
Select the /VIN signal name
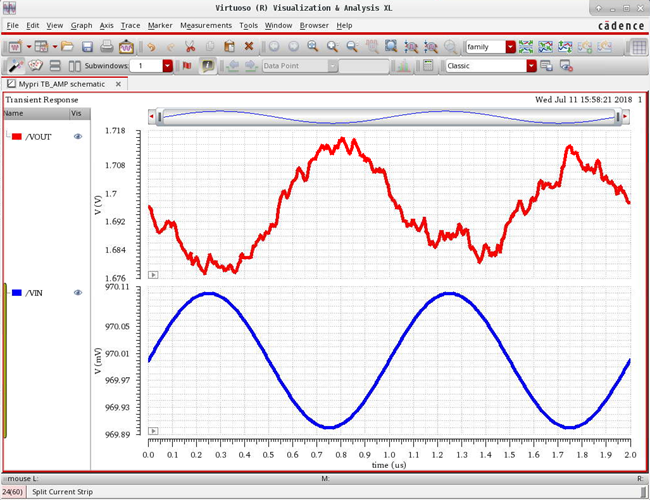(34, 293)
